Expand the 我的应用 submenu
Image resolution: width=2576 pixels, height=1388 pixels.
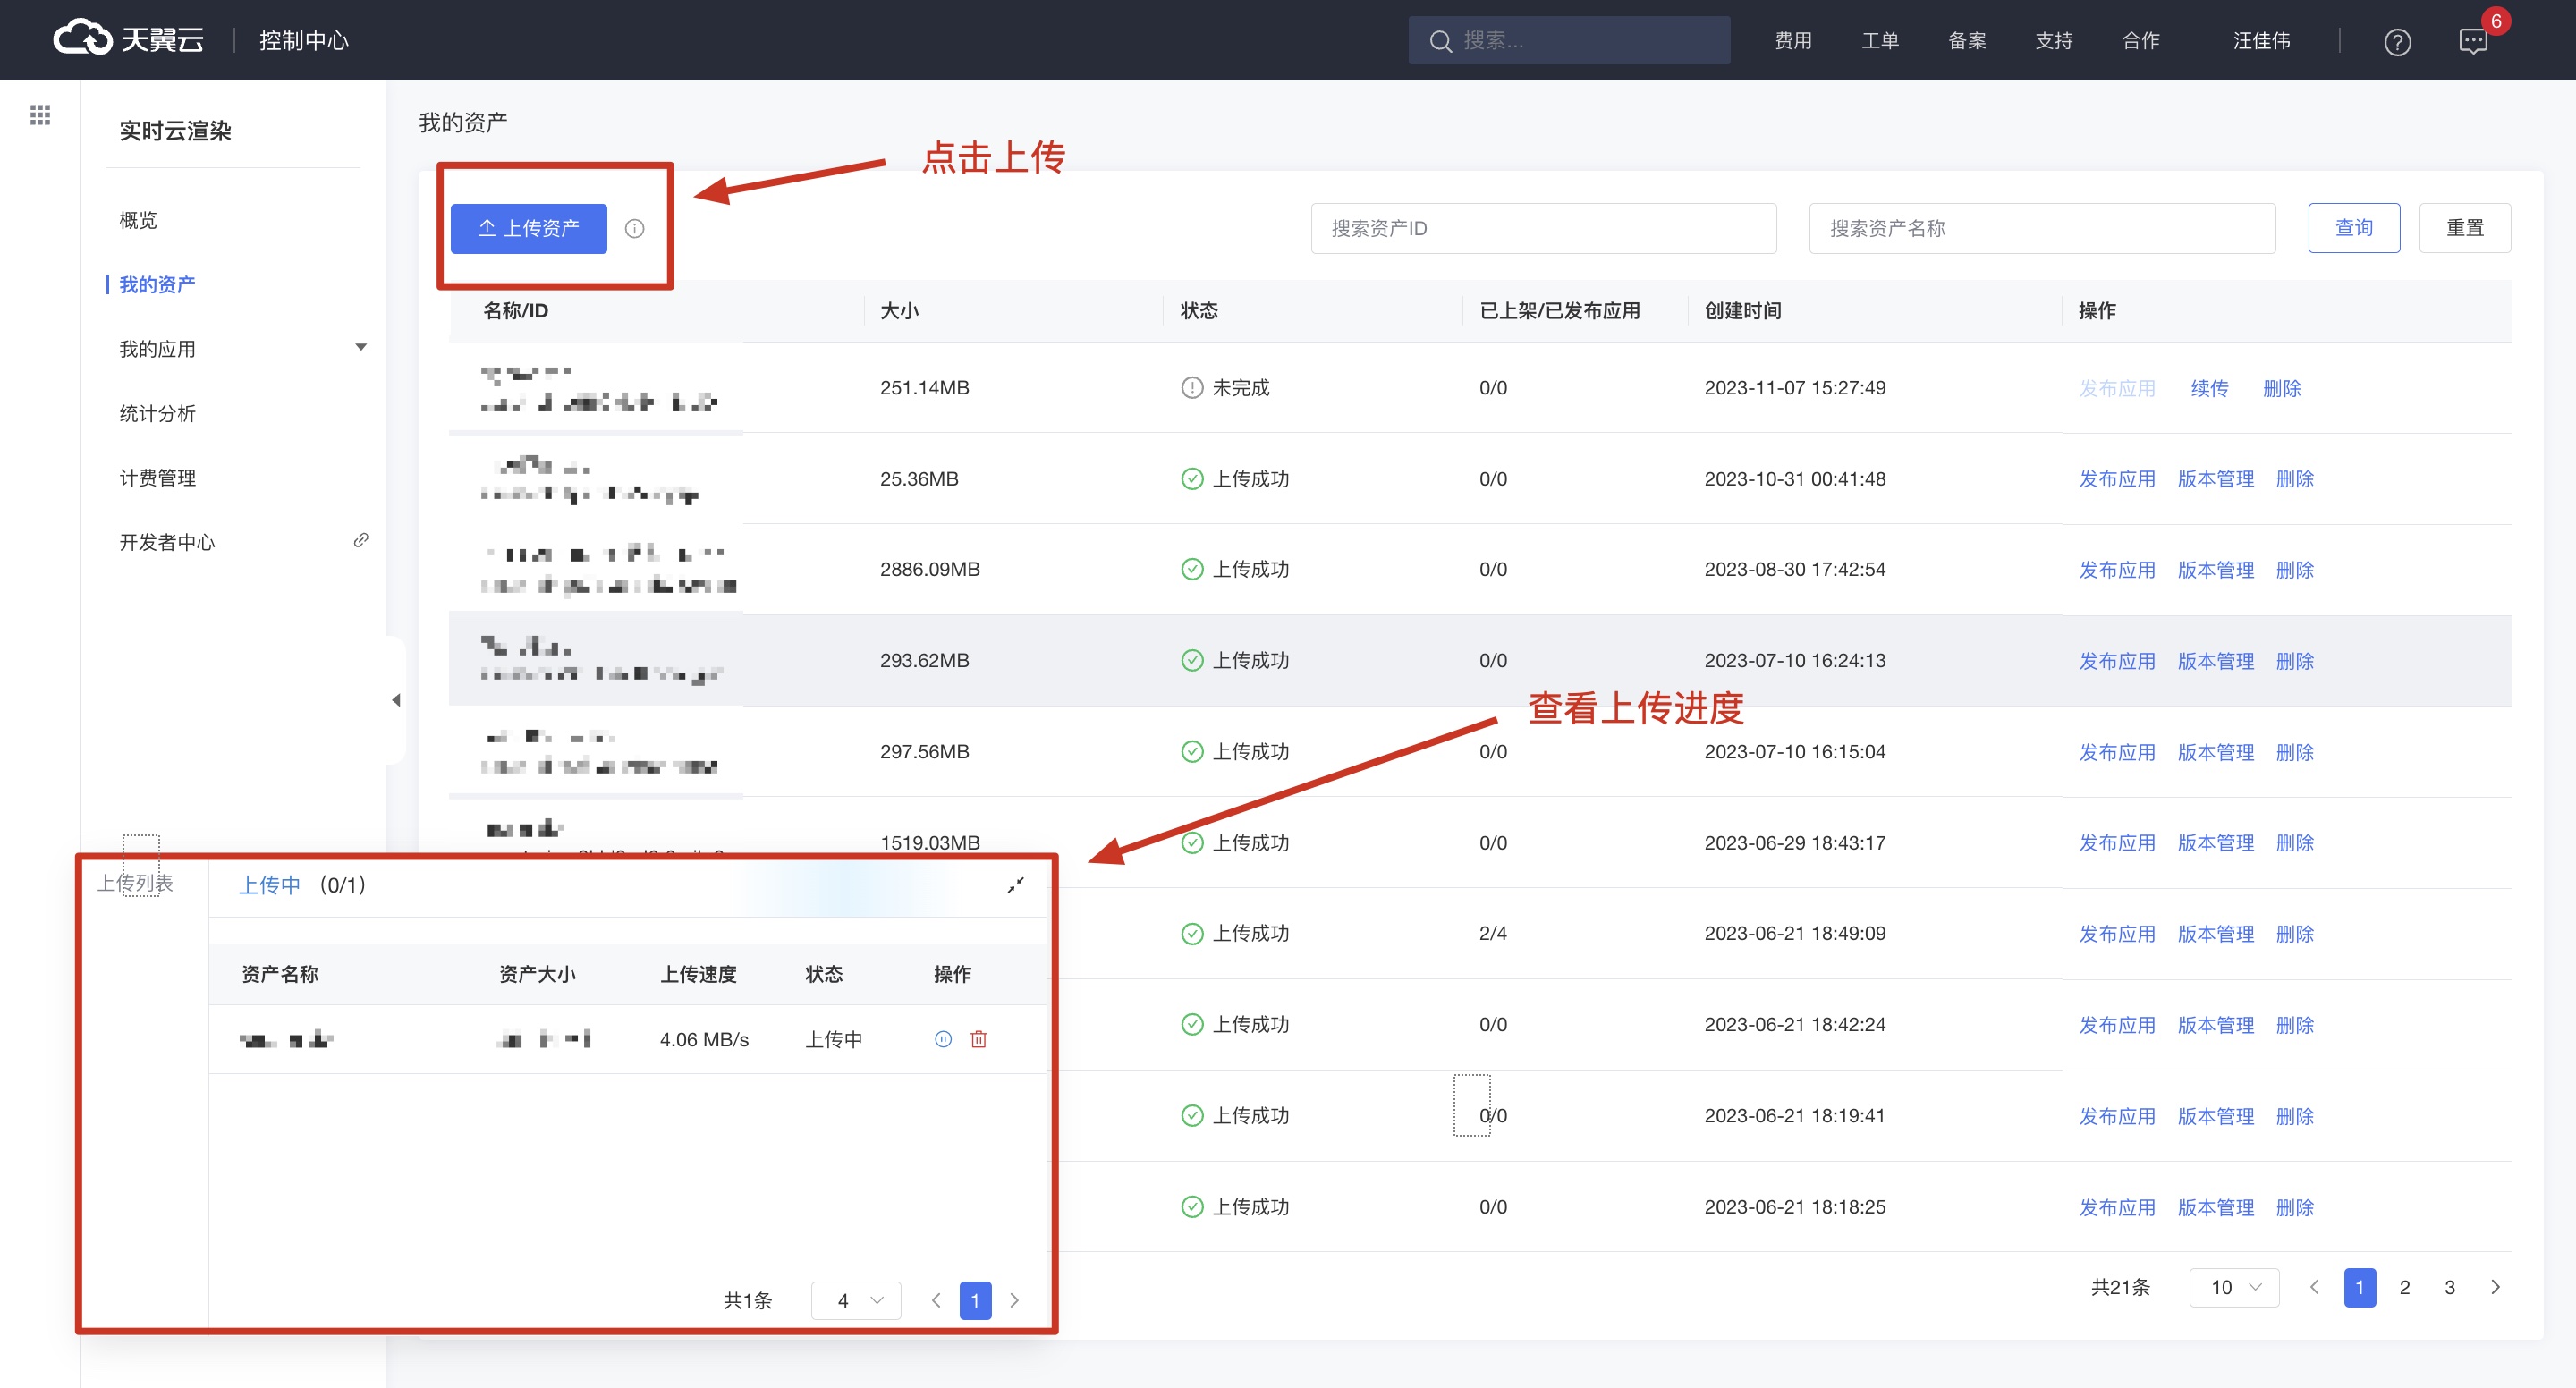pyautogui.click(x=361, y=348)
